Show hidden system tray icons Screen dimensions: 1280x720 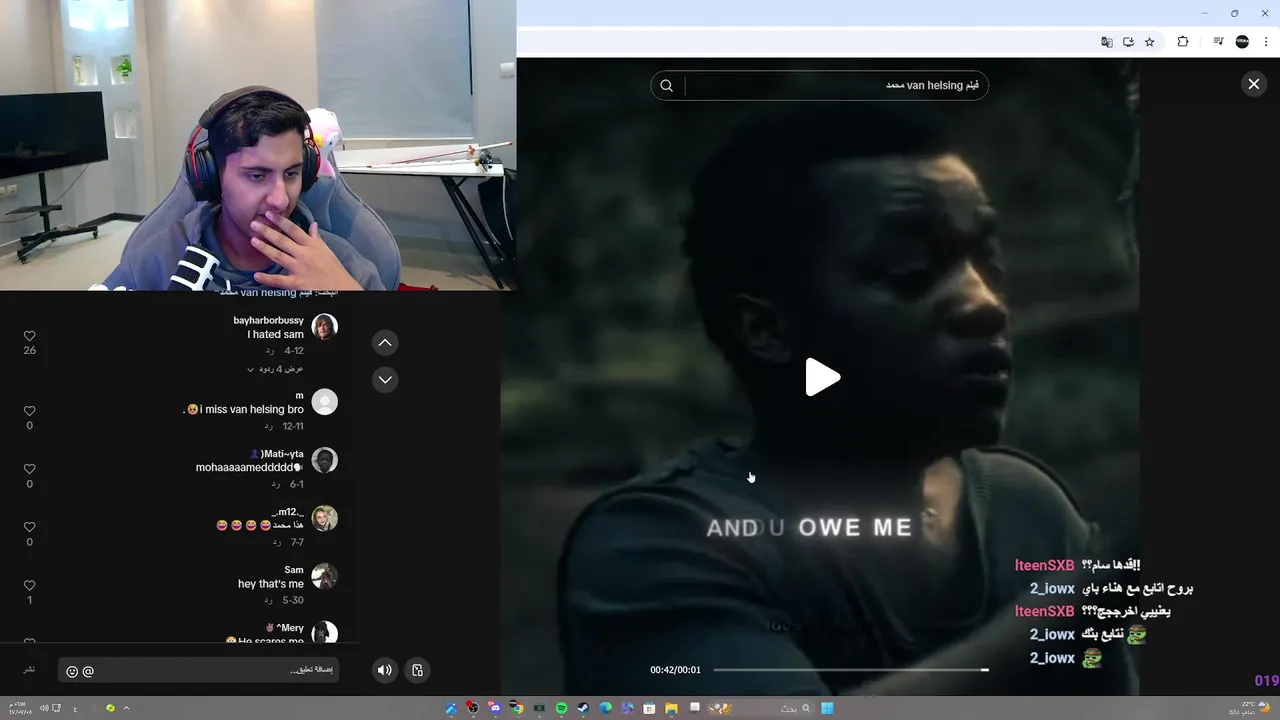126,708
